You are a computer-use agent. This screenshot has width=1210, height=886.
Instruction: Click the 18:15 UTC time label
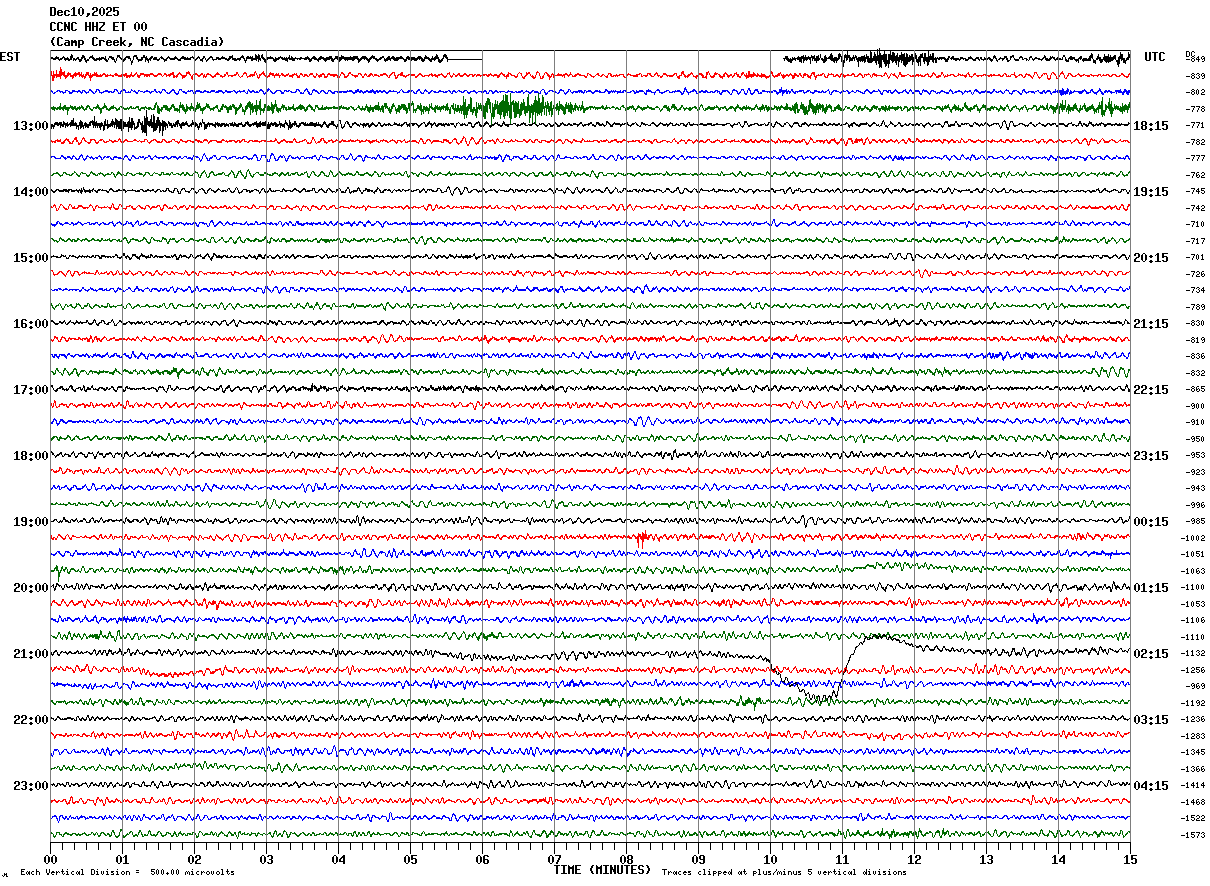(x=1151, y=126)
